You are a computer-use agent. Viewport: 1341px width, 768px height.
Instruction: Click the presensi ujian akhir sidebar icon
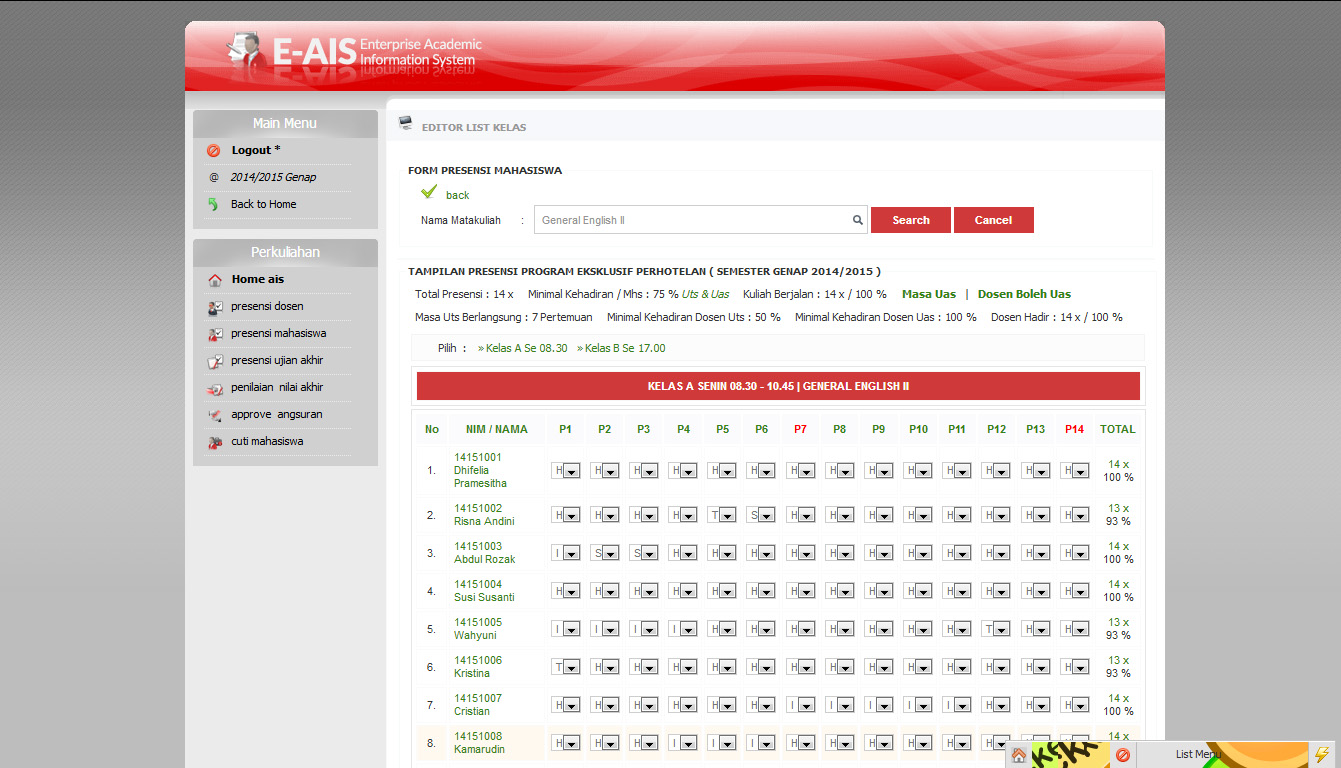click(x=215, y=361)
